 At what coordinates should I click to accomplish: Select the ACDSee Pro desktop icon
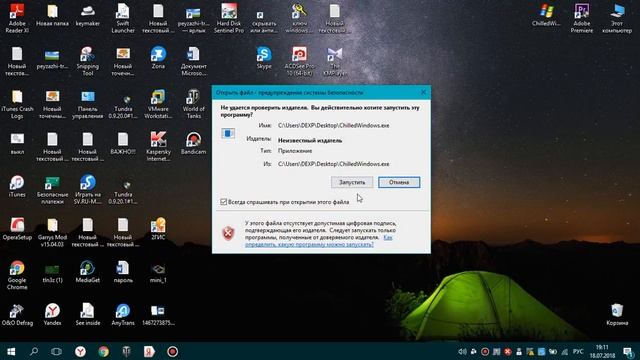299,61
